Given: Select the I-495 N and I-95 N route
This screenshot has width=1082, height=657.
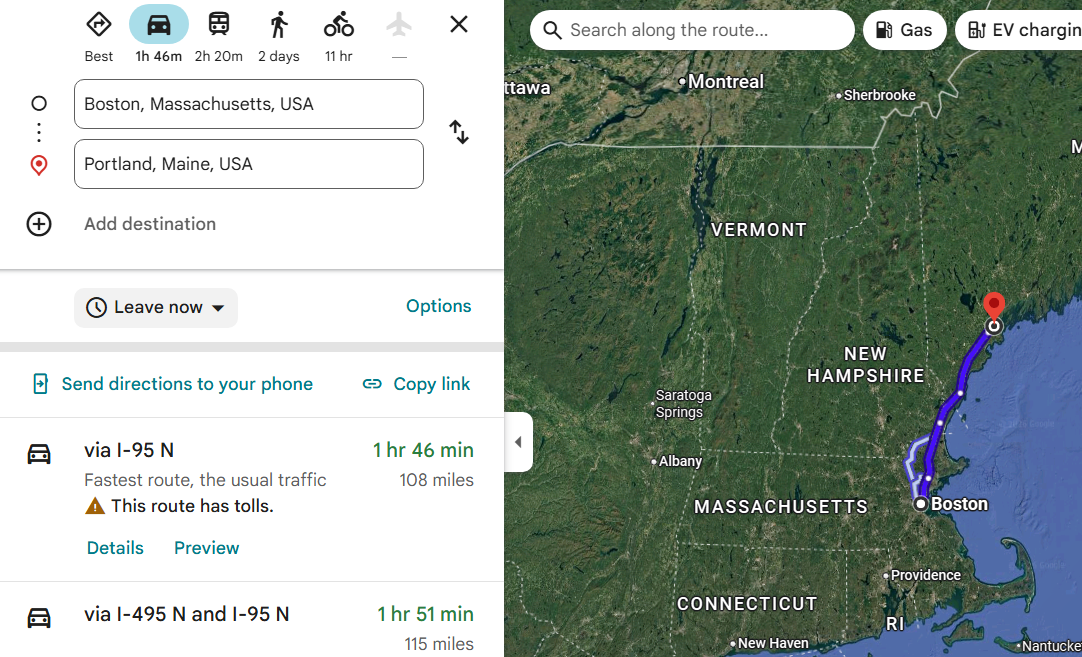Looking at the screenshot, I should pos(252,620).
